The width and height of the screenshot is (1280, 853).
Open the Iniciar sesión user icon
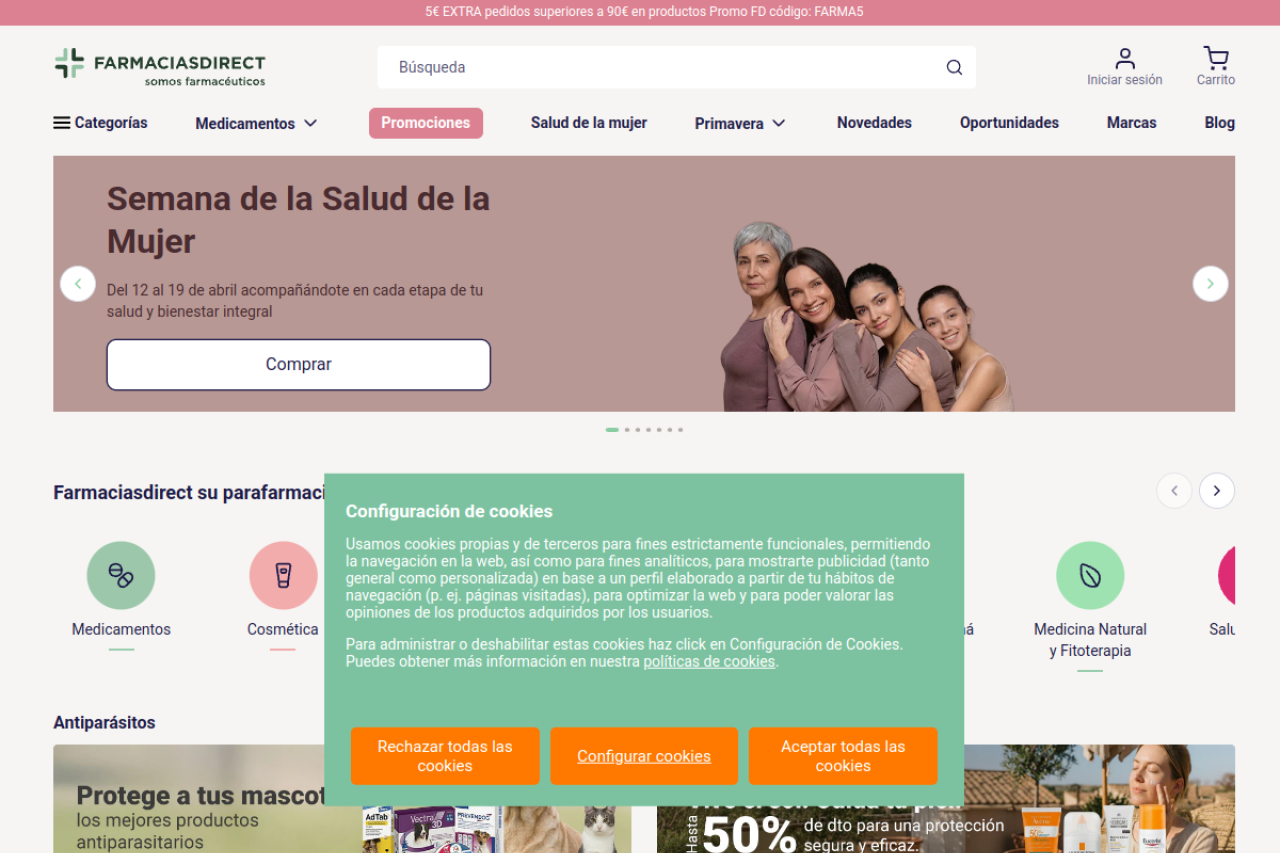(x=1125, y=59)
